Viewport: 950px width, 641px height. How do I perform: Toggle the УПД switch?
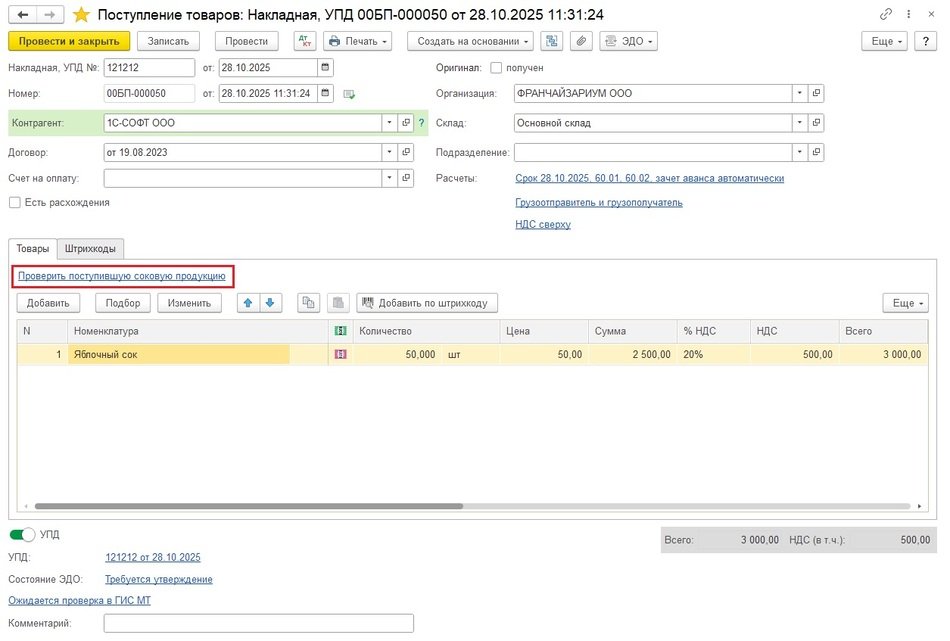[23, 535]
